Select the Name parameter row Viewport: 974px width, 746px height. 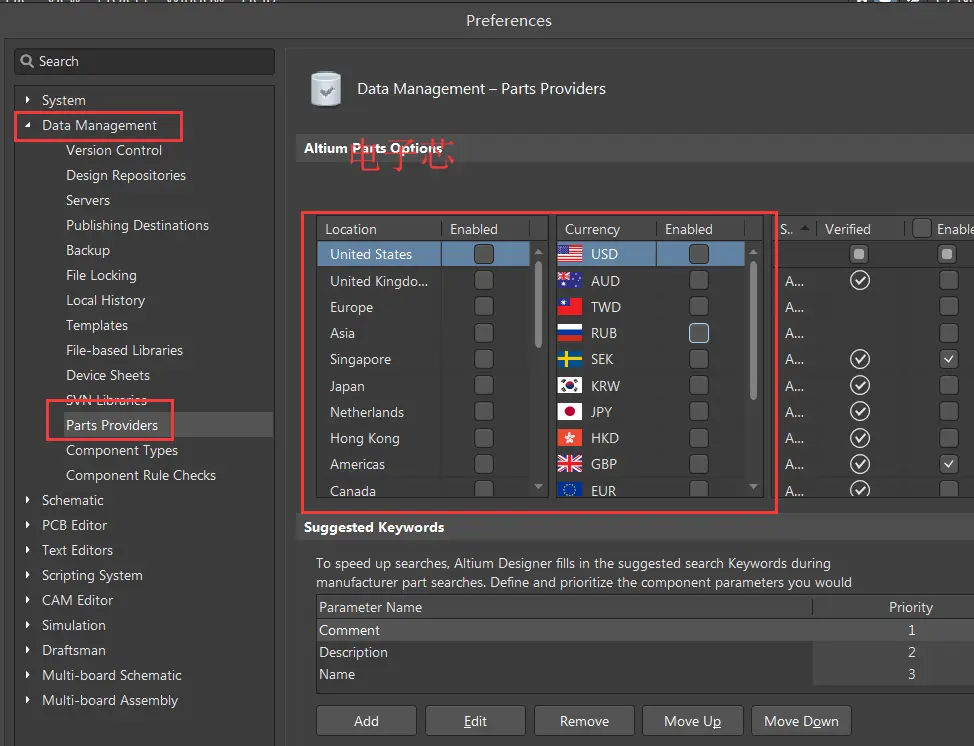645,674
